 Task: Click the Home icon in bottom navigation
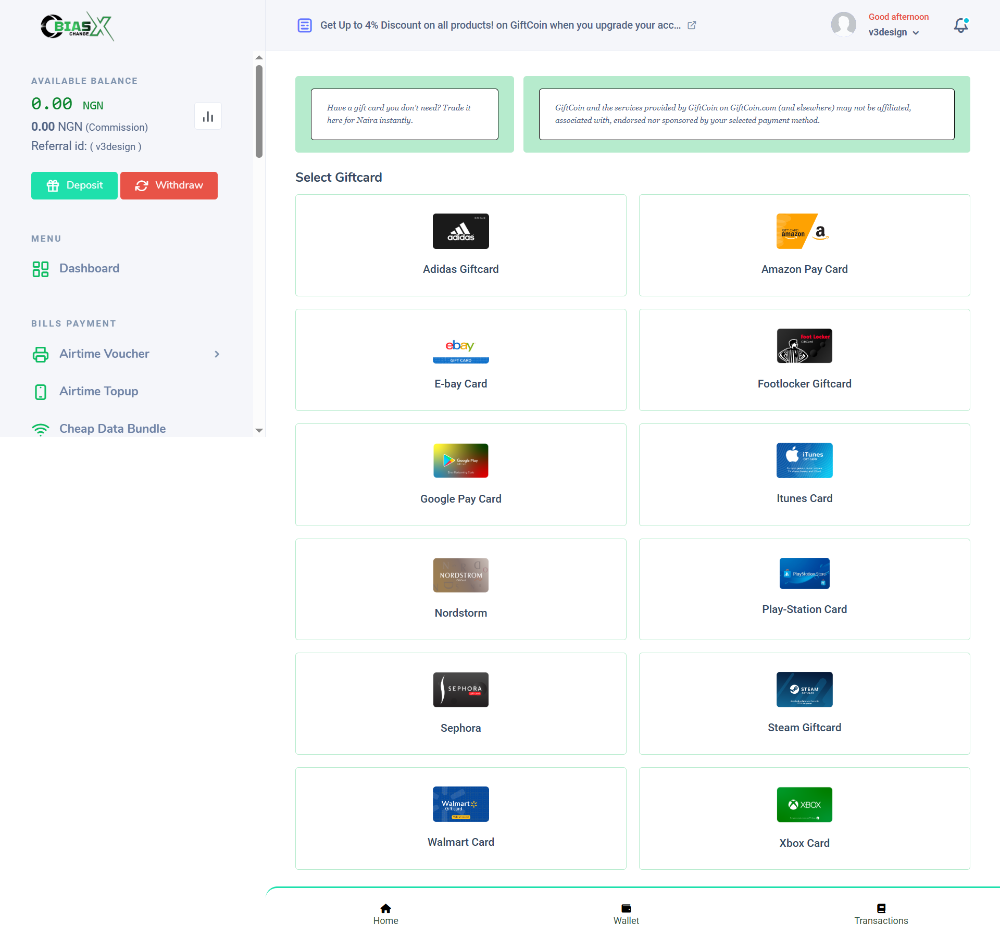[x=385, y=910]
